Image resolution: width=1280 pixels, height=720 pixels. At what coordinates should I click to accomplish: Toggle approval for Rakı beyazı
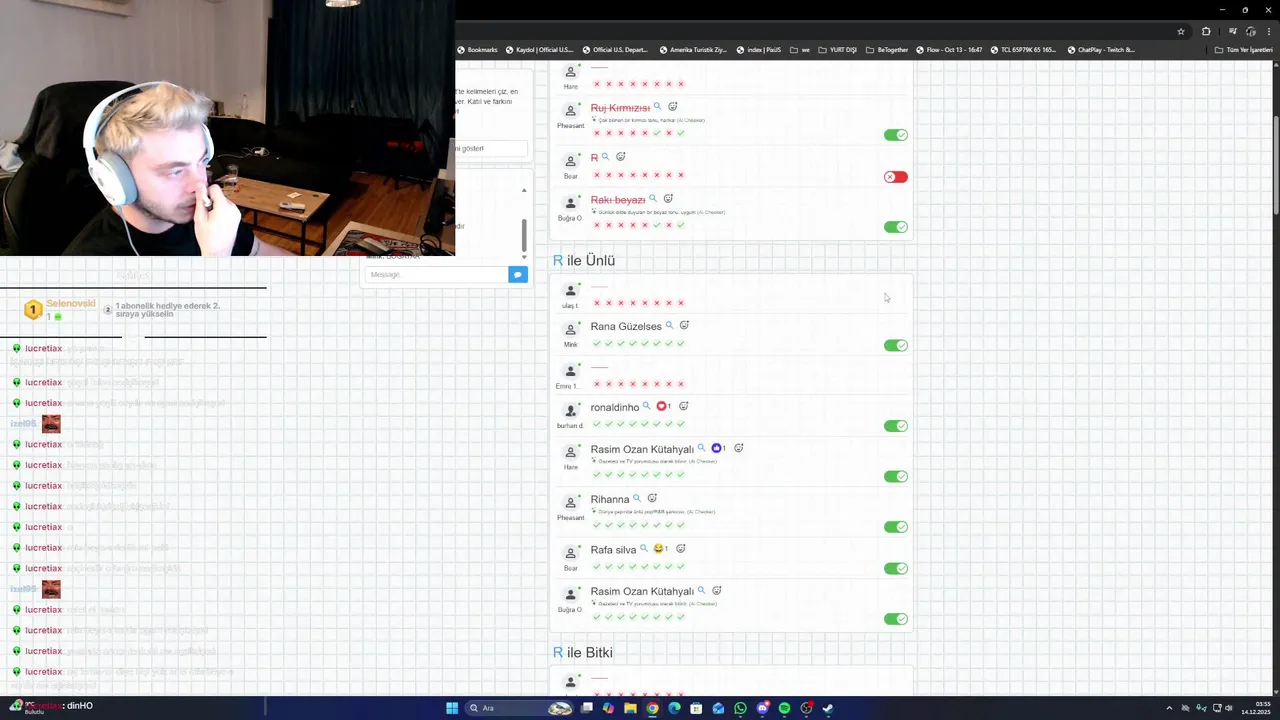pos(896,227)
